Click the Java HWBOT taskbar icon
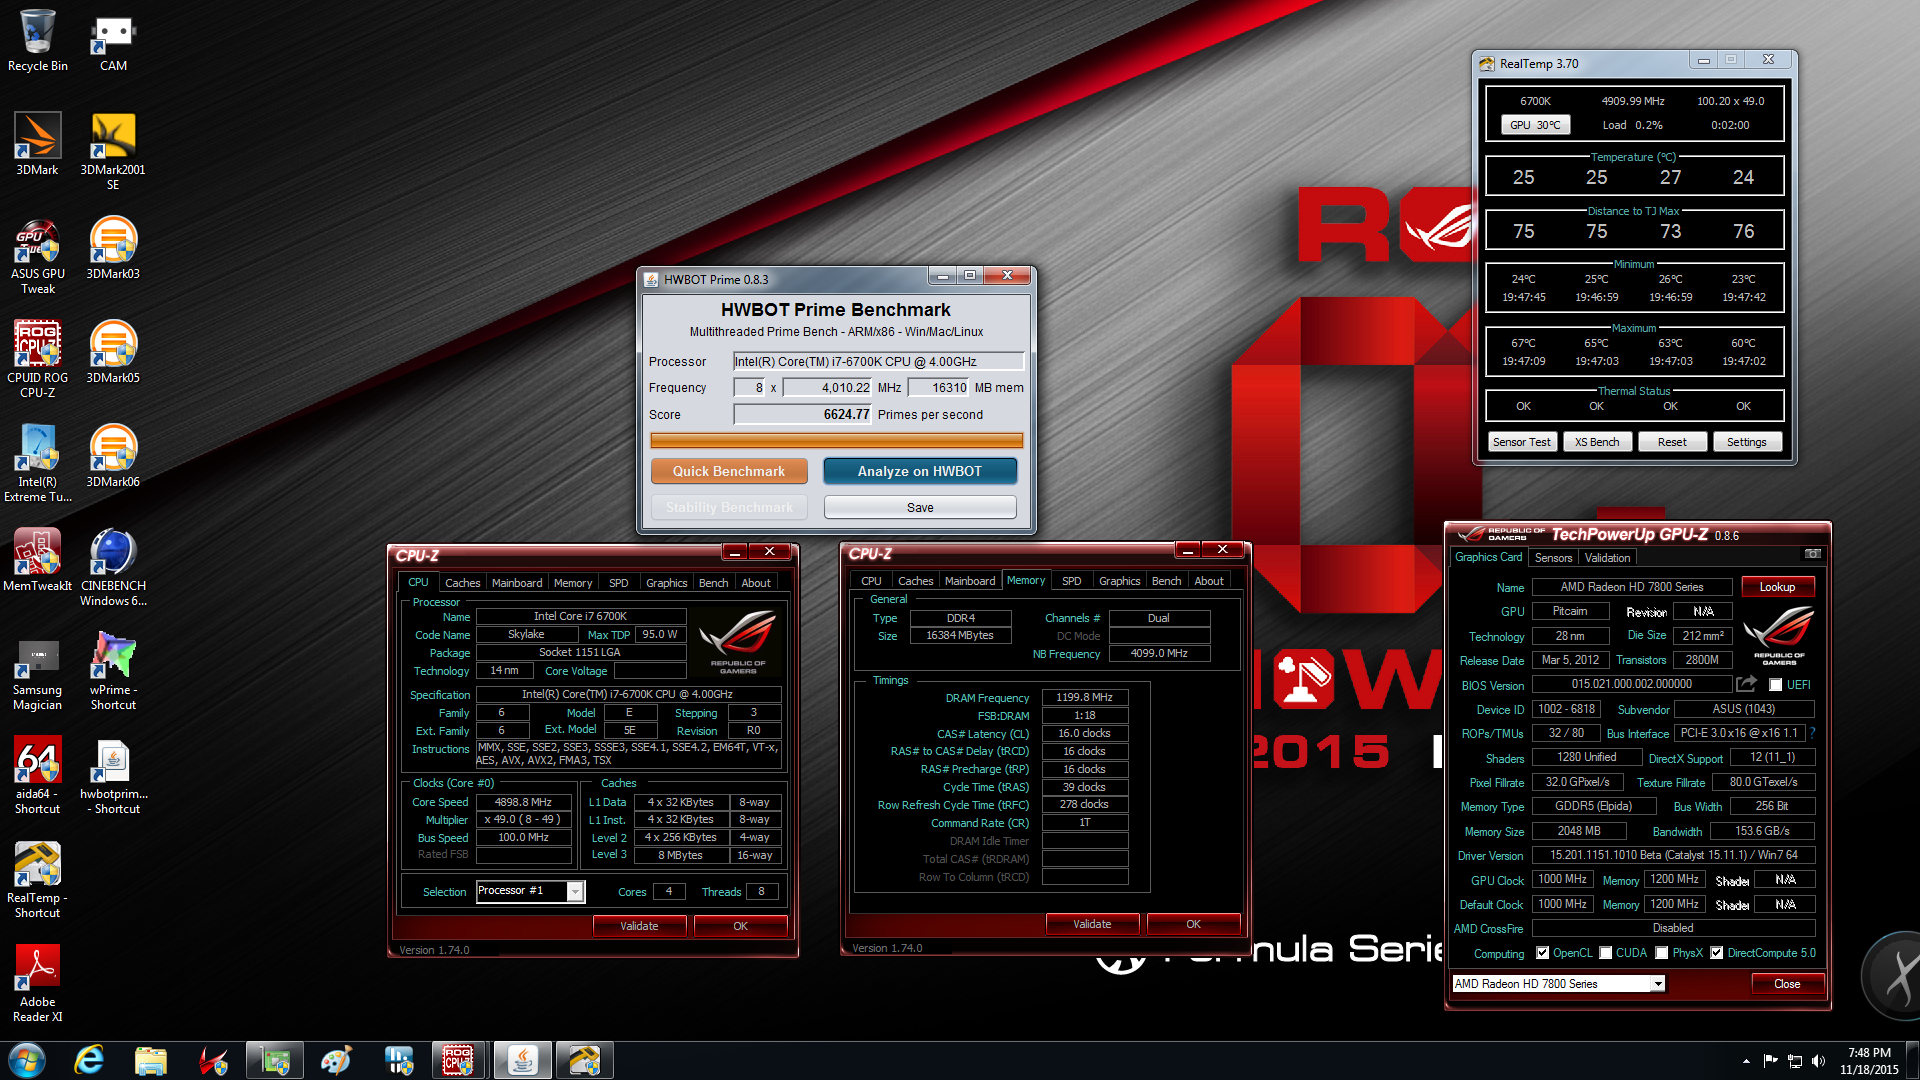Viewport: 1920px width, 1080px height. 522,1060
